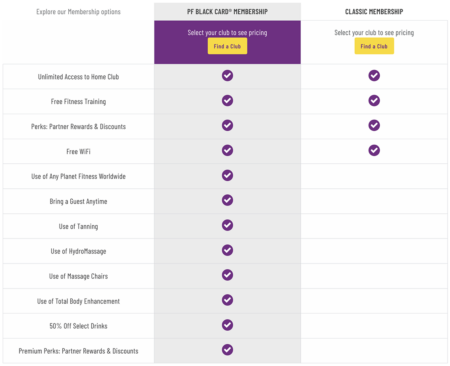Click 'Use of Massage Chairs' label
Image resolution: width=450 pixels, height=366 pixels.
coord(78,276)
